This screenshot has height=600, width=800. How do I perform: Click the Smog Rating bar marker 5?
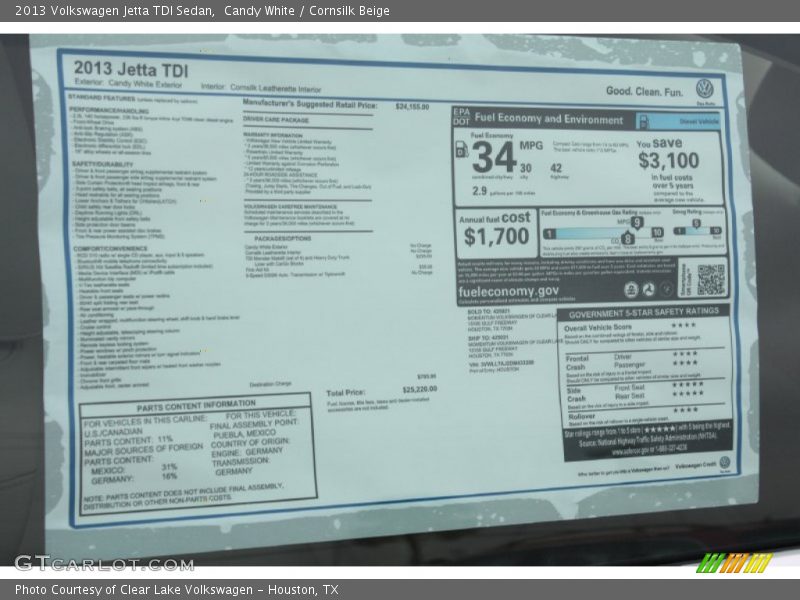(696, 223)
